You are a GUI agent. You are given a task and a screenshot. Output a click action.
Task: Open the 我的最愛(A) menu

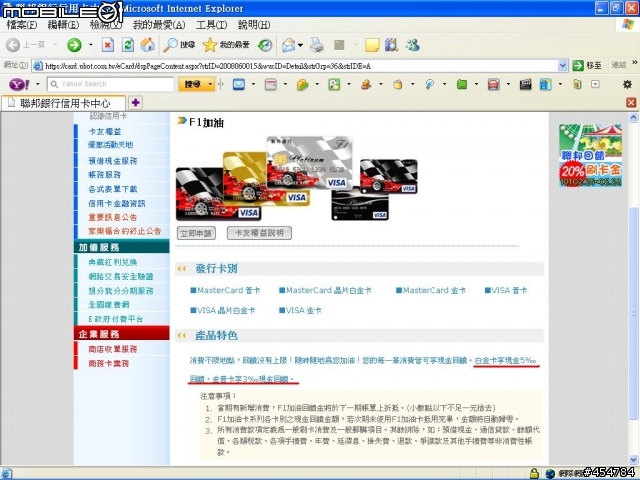click(159, 25)
